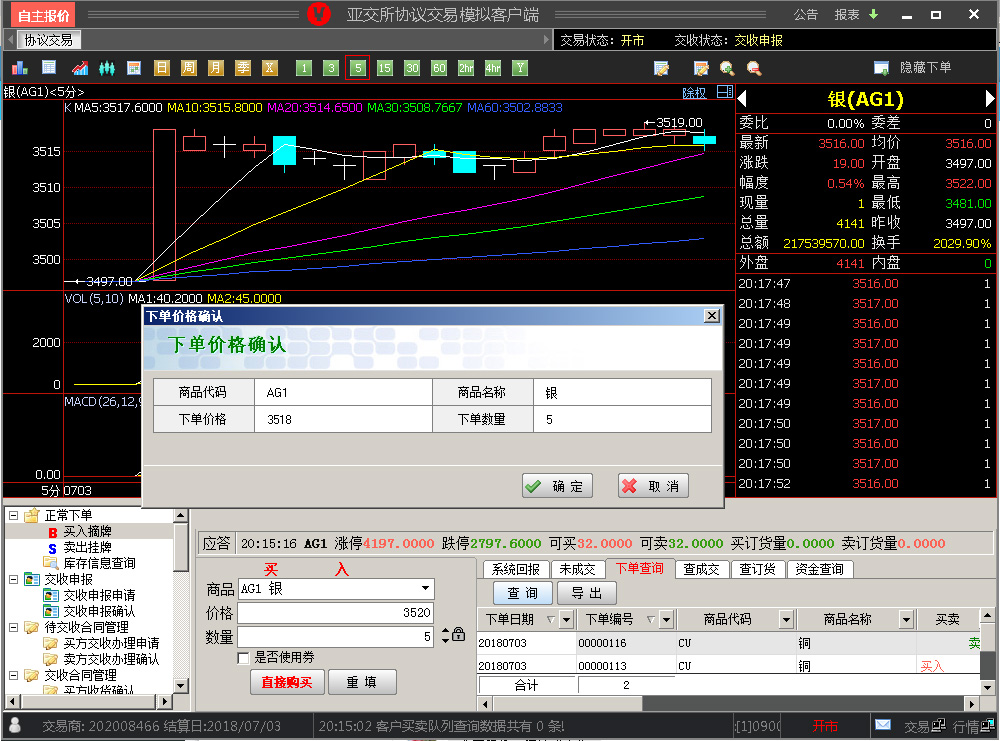Screen dimensions: 1000x741
Task: Open the orange table edit icon
Action: coord(701,68)
